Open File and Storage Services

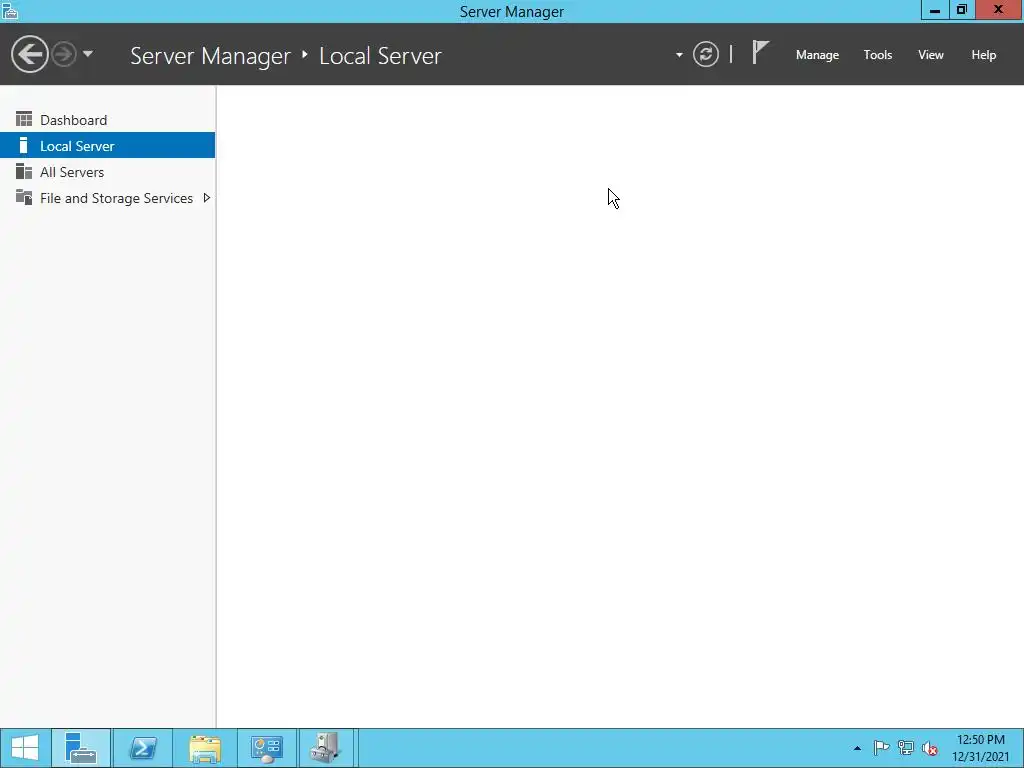[x=107, y=198]
